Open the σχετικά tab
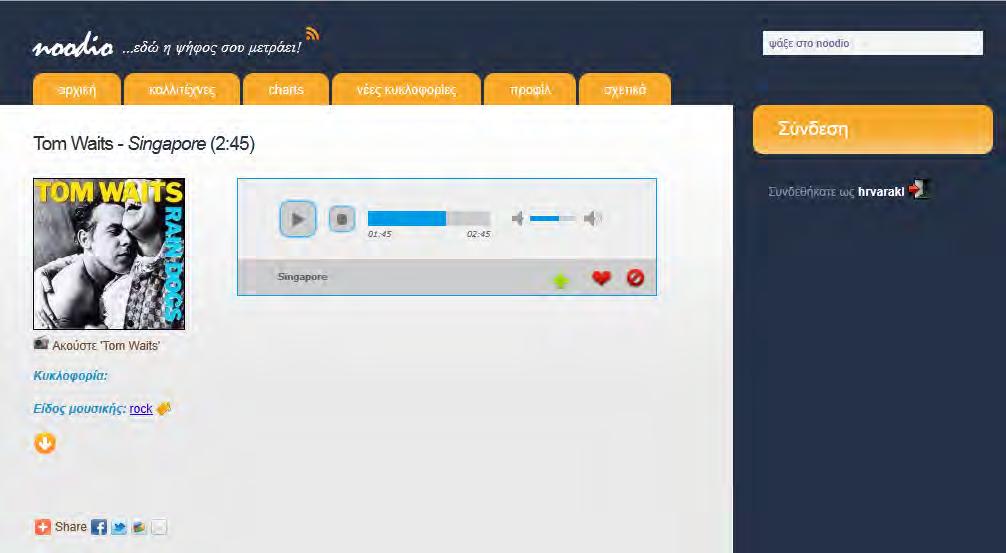The image size is (1006, 553). pos(625,89)
